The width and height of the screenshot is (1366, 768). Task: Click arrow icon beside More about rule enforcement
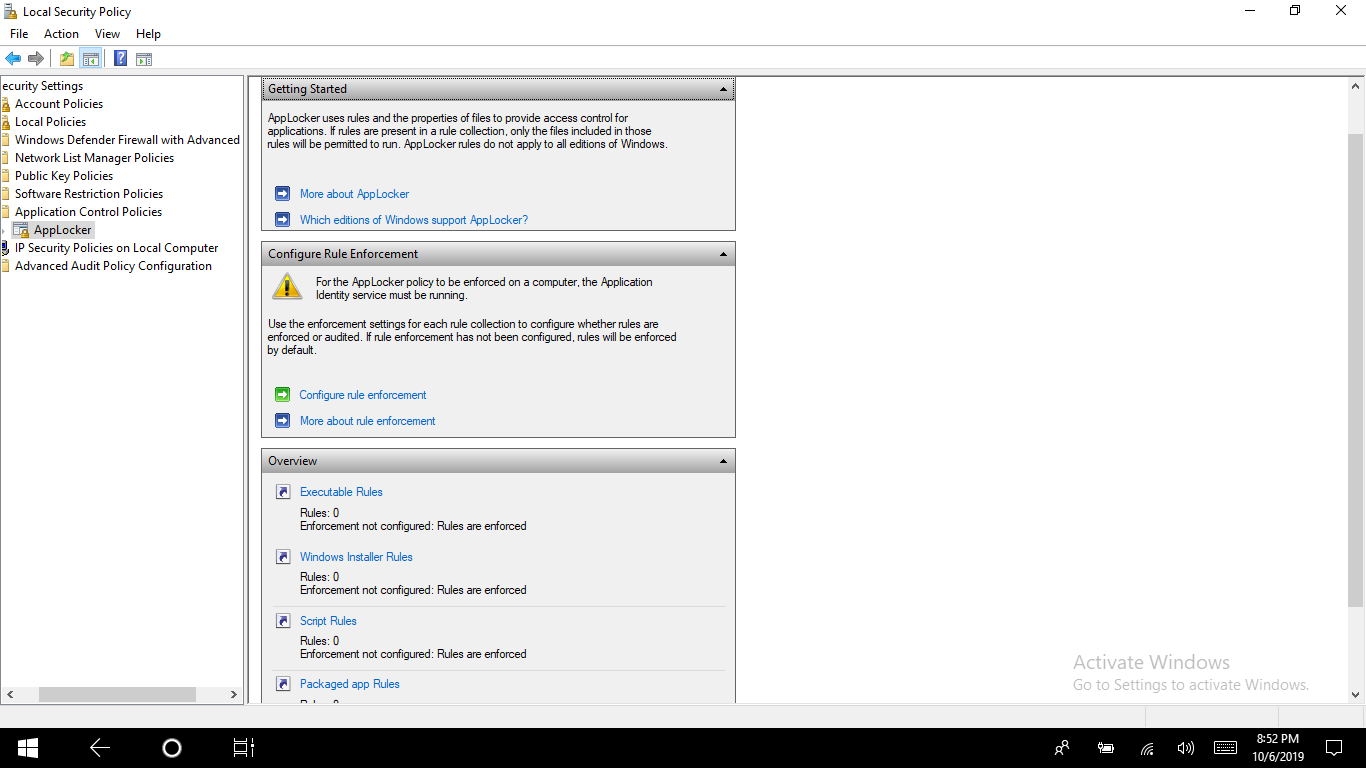point(282,421)
